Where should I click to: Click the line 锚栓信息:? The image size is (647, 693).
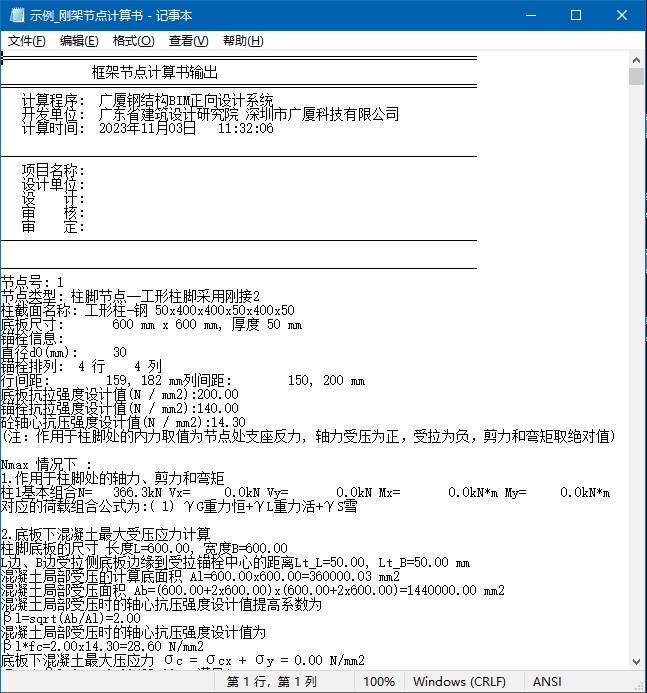pyautogui.click(x=32, y=339)
